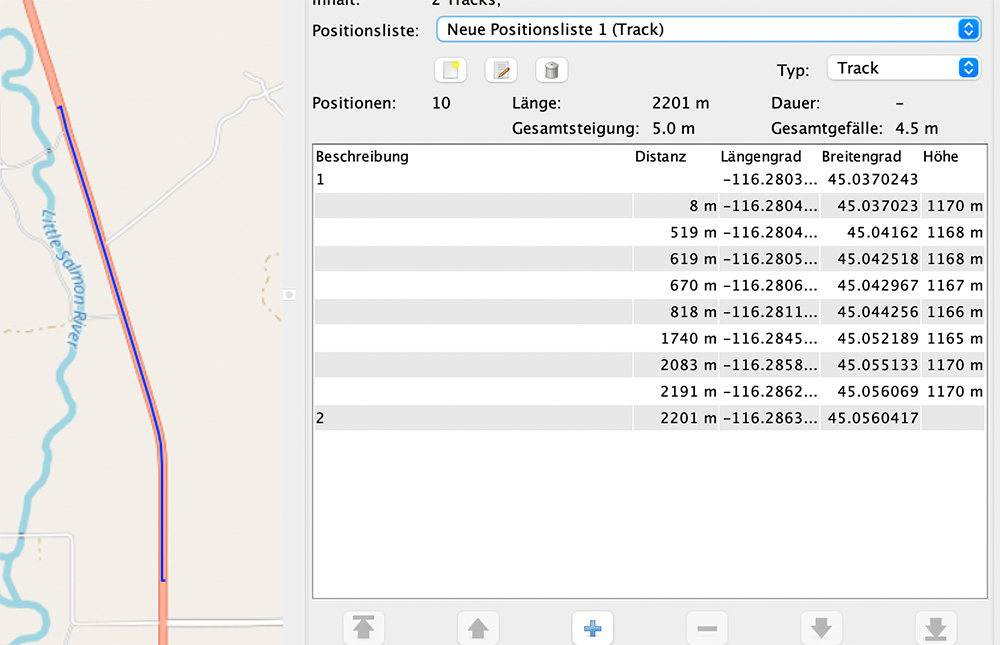Rename the current position list
1000x645 pixels.
pos(501,70)
